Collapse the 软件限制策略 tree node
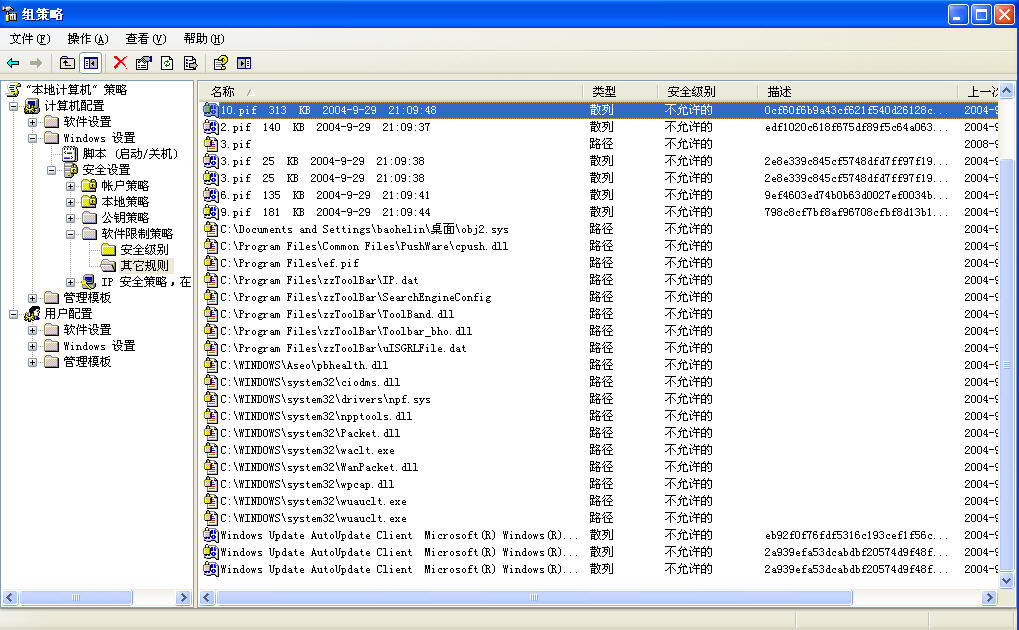Screen dimensions: 1019x630 [71, 234]
